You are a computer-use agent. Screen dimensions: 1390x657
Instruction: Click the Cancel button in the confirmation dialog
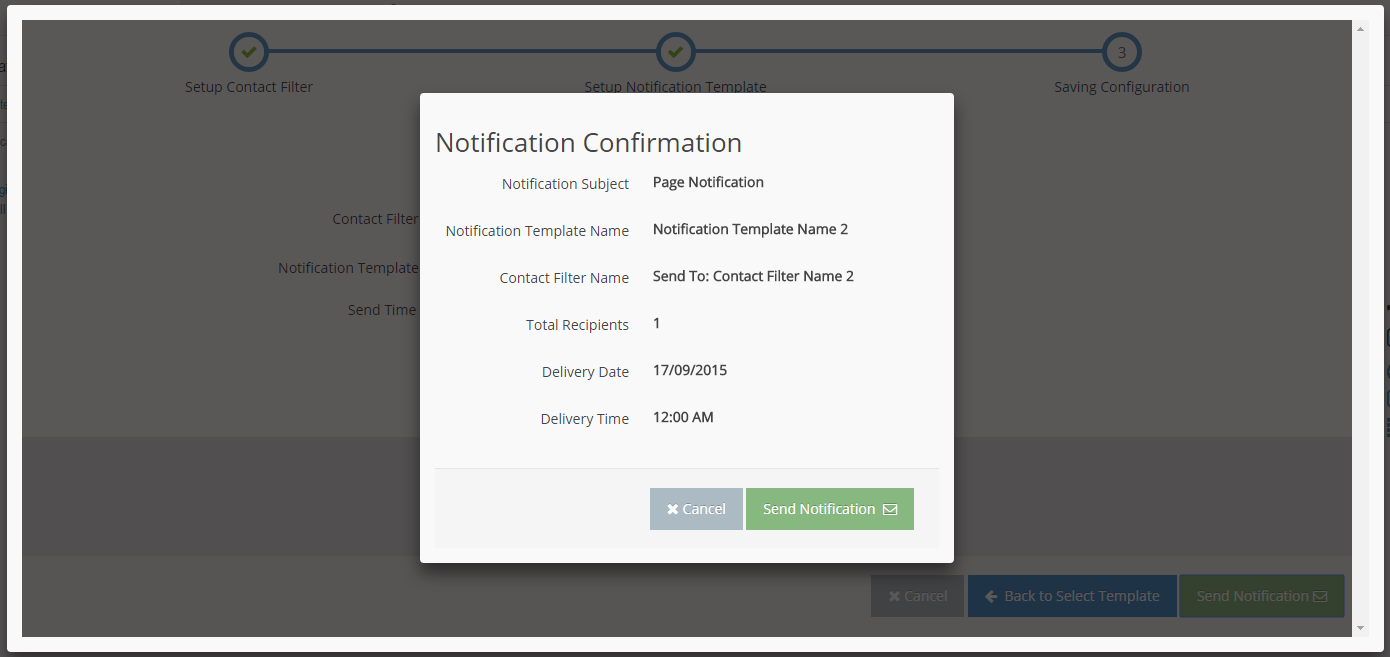click(x=696, y=509)
